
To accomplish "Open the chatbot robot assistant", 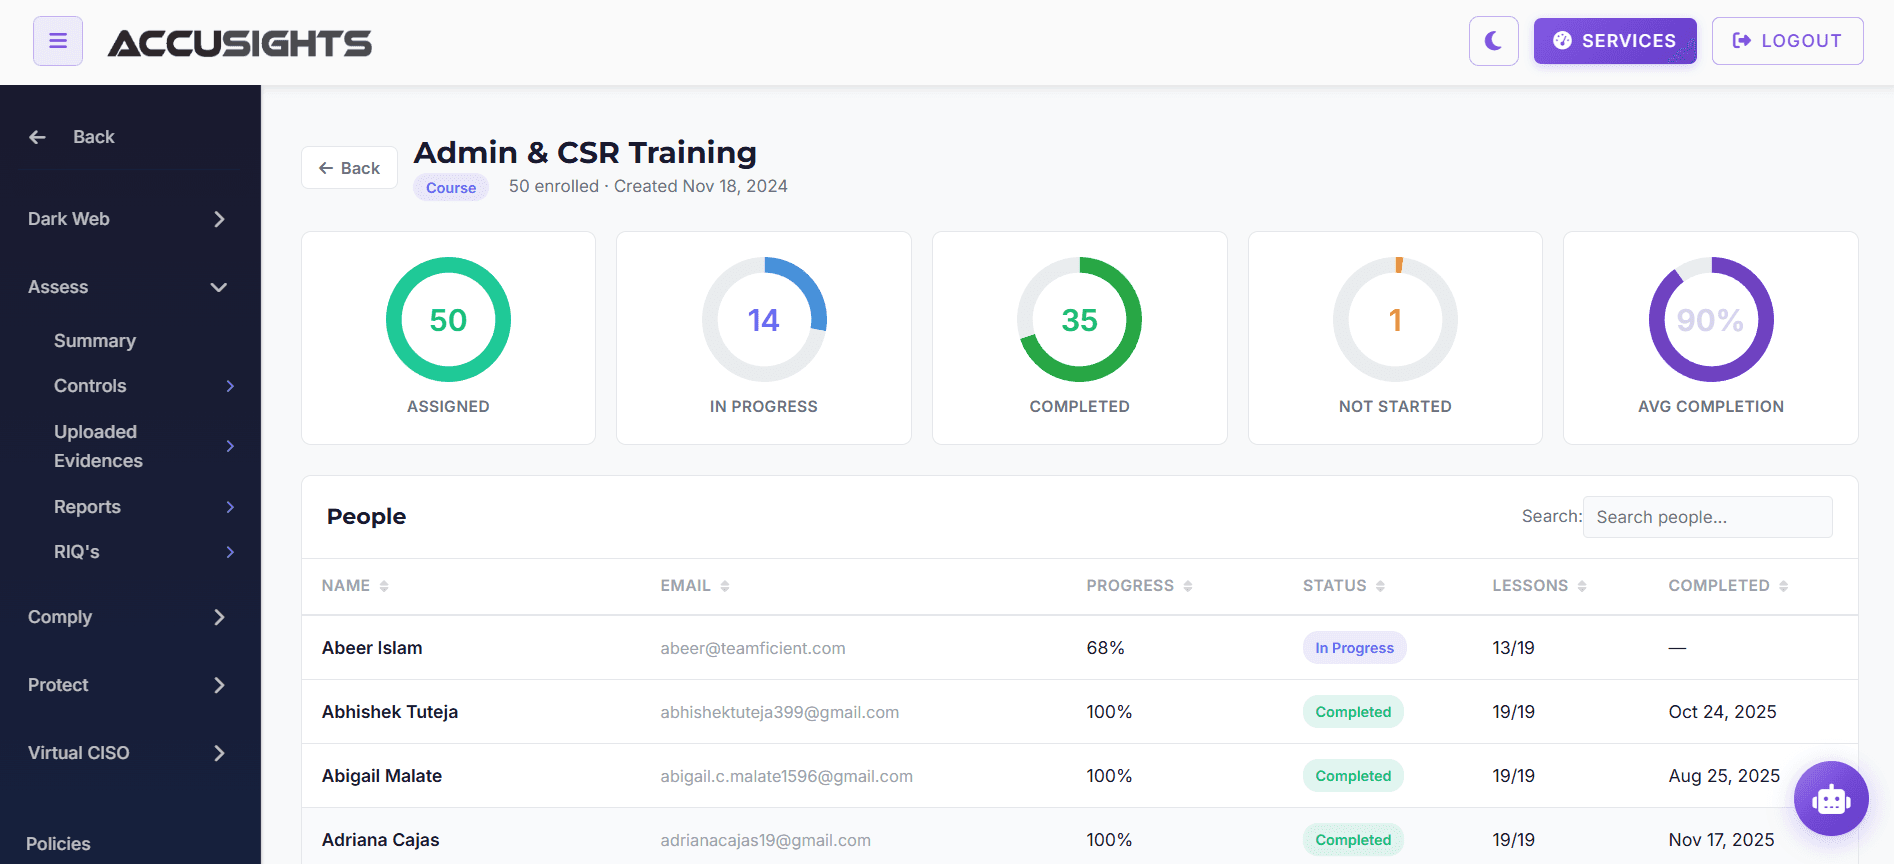I will (x=1830, y=798).
